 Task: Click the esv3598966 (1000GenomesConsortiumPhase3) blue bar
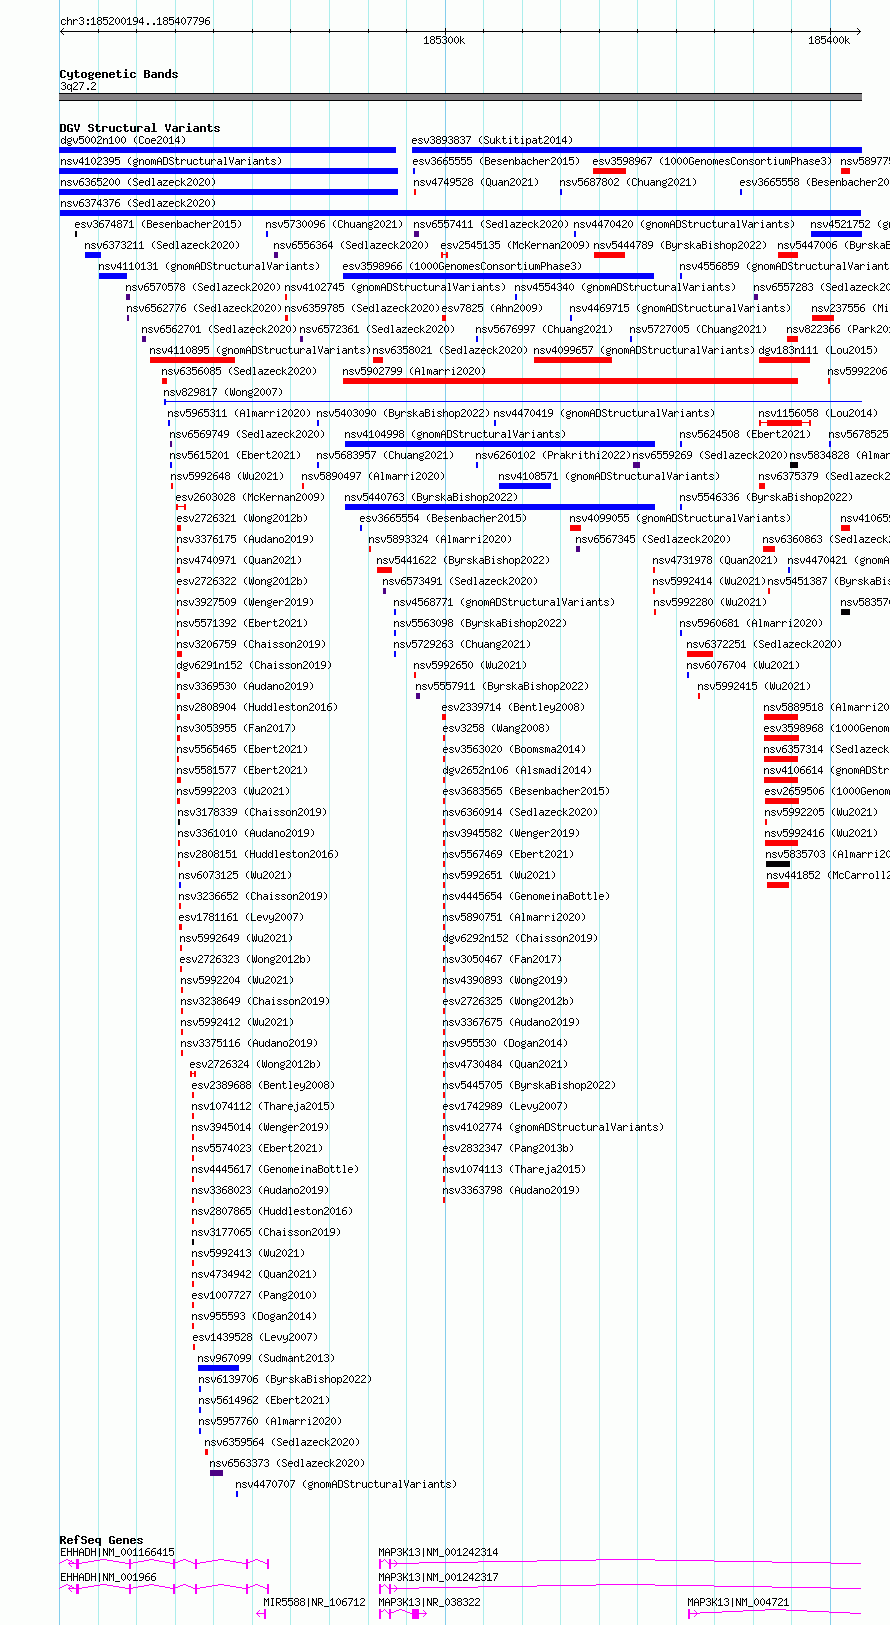(498, 276)
